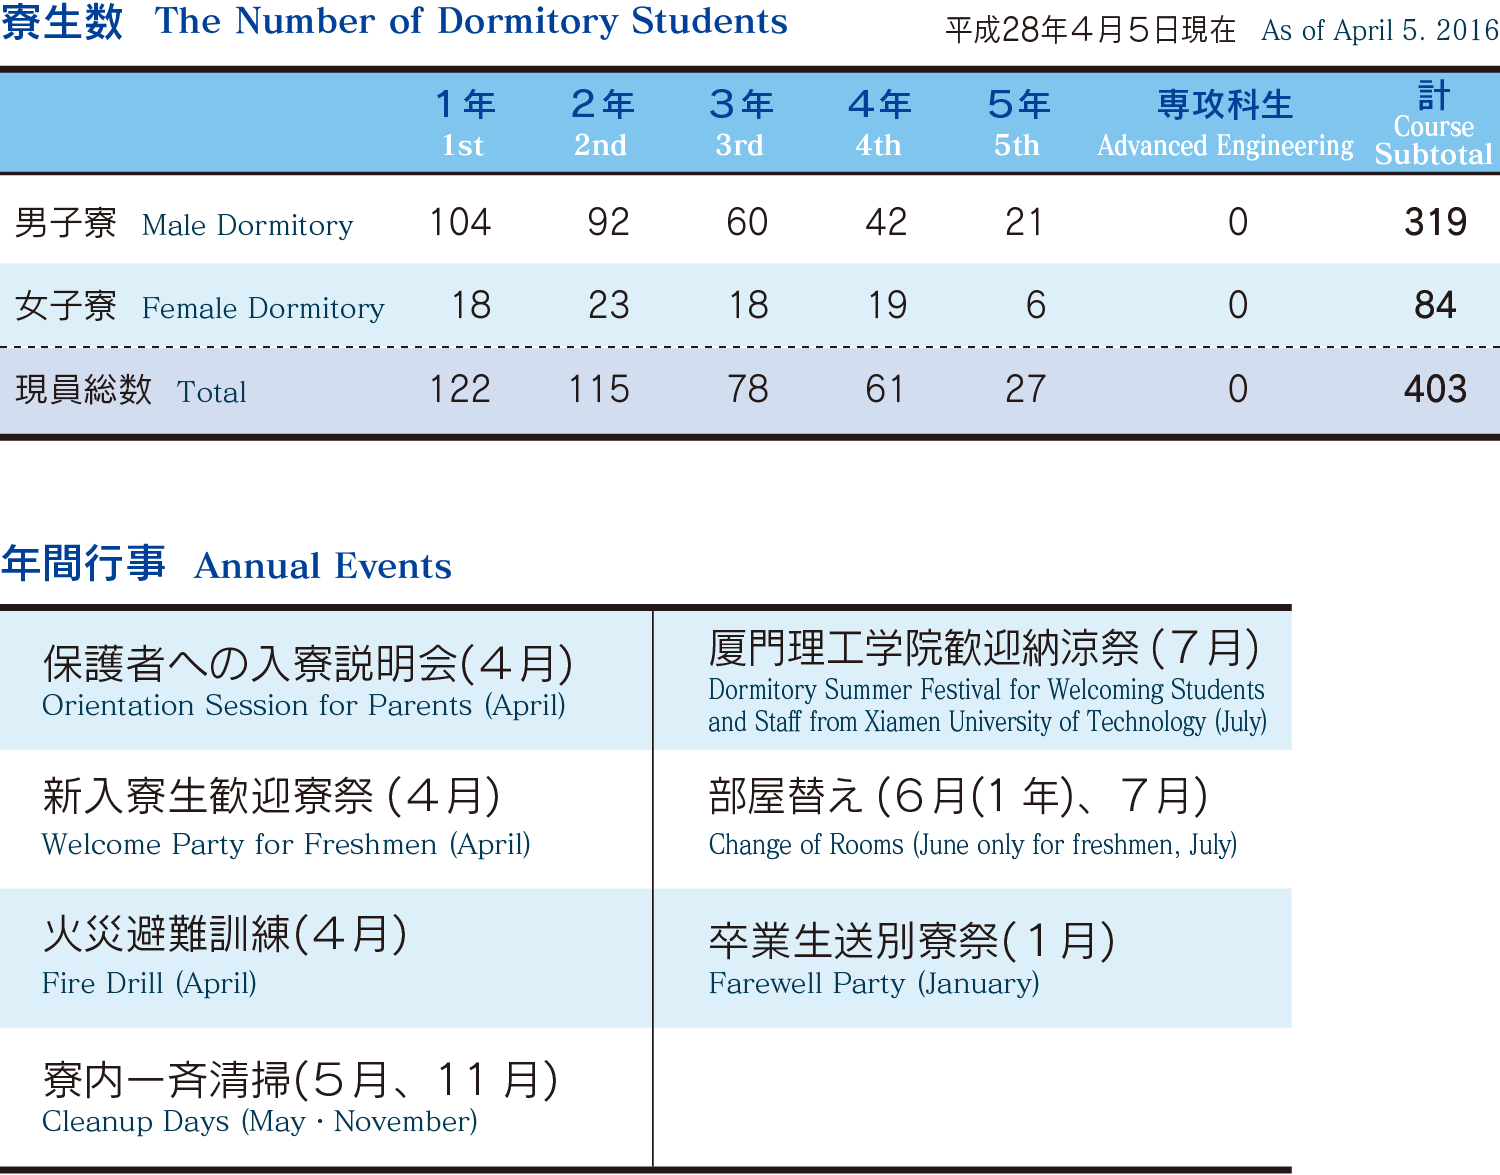Click Japanese title 火災避難訓練(4月)
The height and width of the screenshot is (1175, 1500).
(225, 935)
